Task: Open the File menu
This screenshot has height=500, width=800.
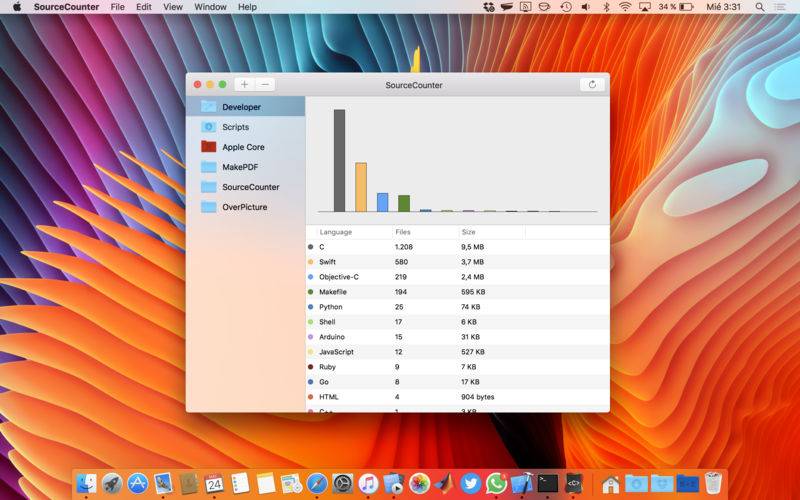Action: pos(117,7)
